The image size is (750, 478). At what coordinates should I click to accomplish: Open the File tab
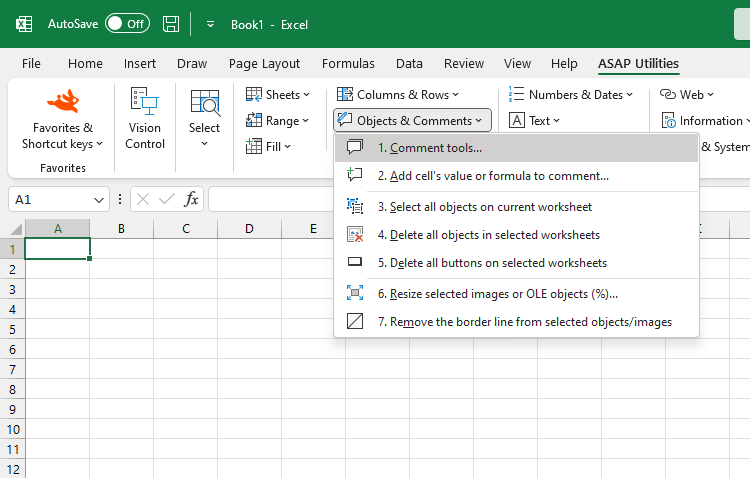tap(31, 64)
